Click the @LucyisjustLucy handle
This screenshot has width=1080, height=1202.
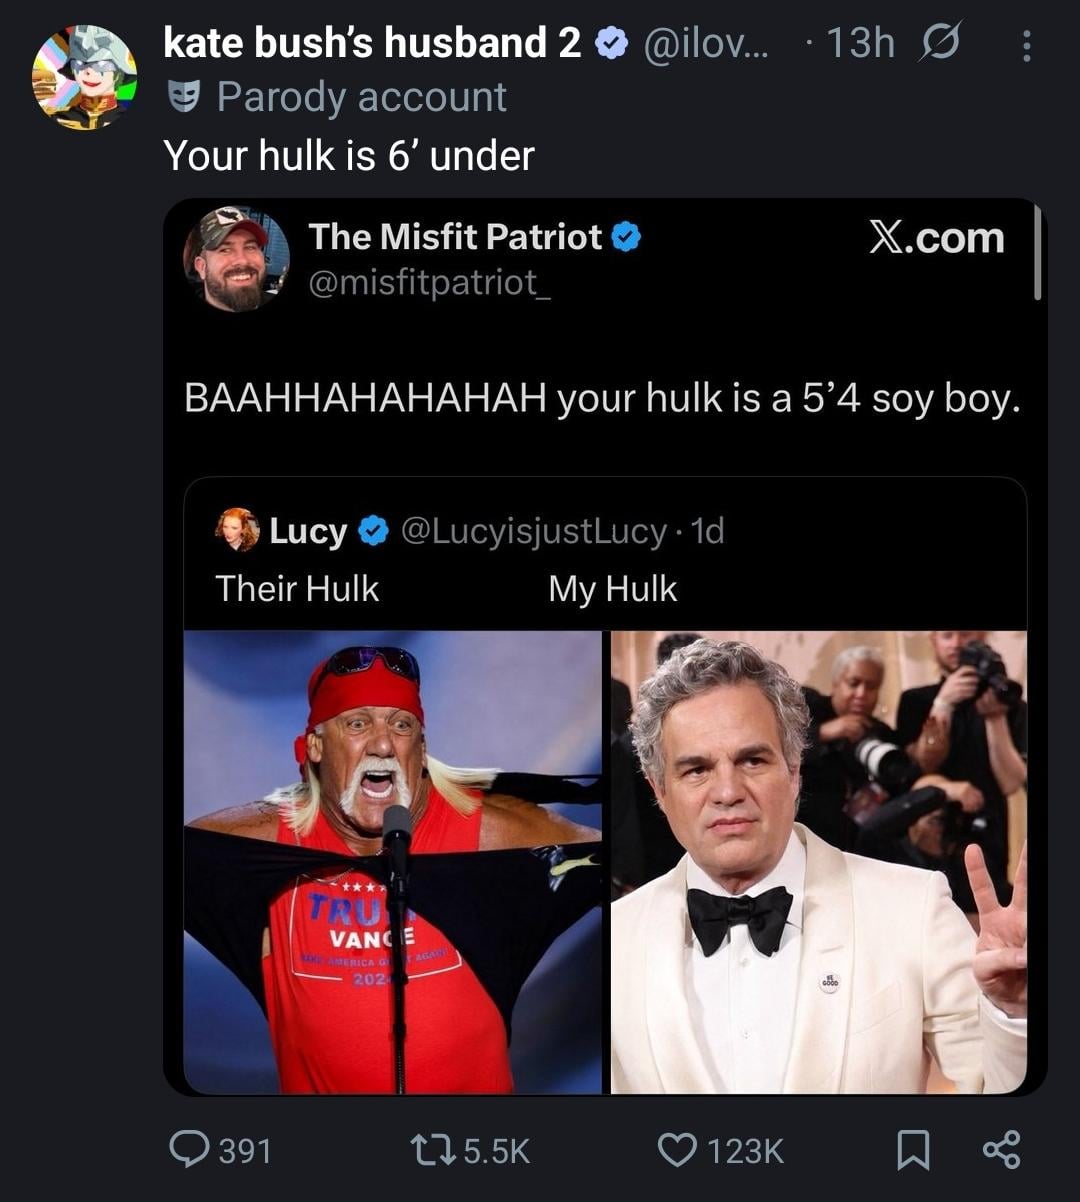[533, 531]
